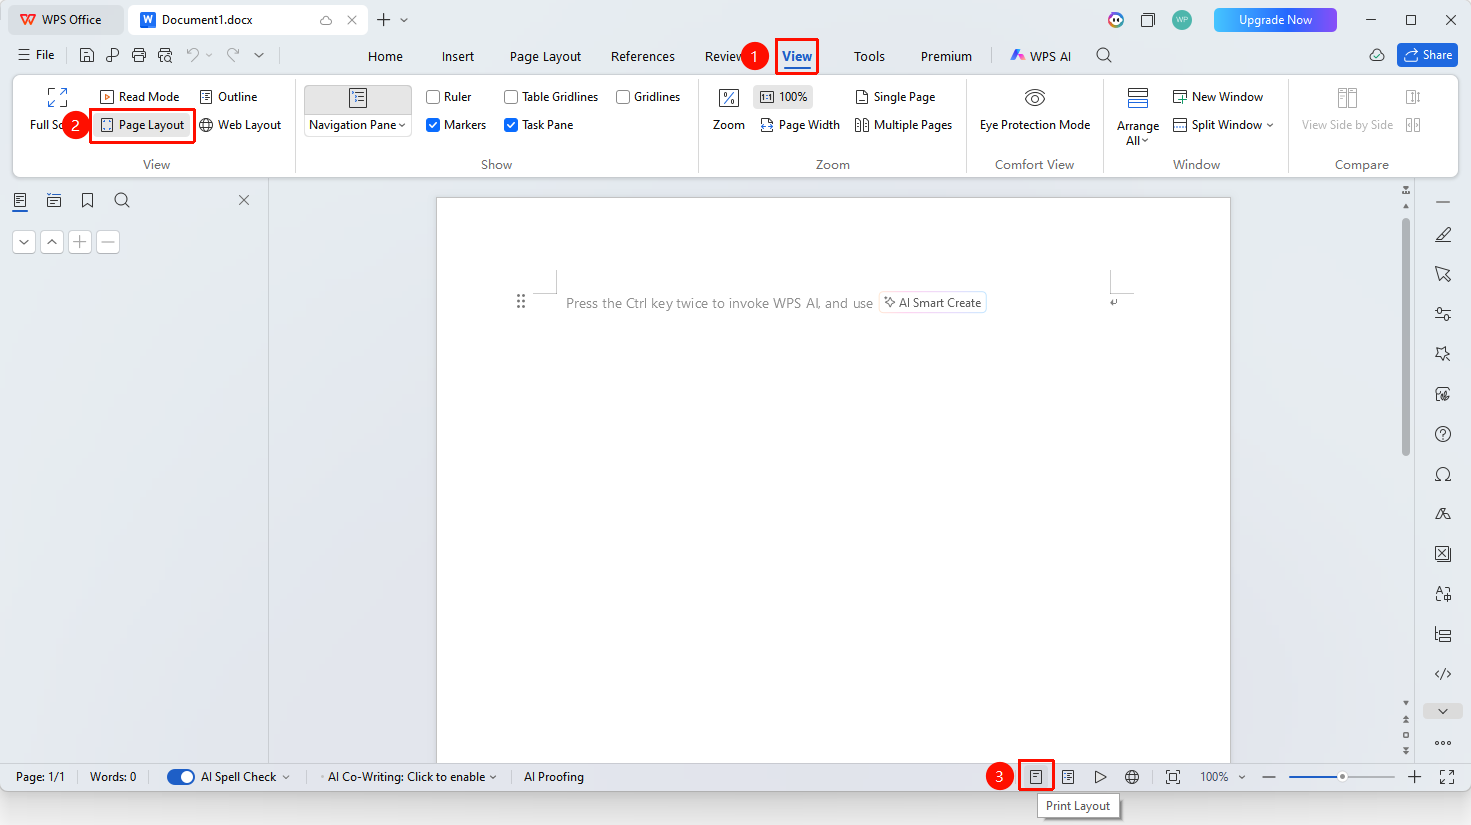This screenshot has width=1471, height=825.
Task: Click Arrange All windows icon
Action: (x=1138, y=97)
